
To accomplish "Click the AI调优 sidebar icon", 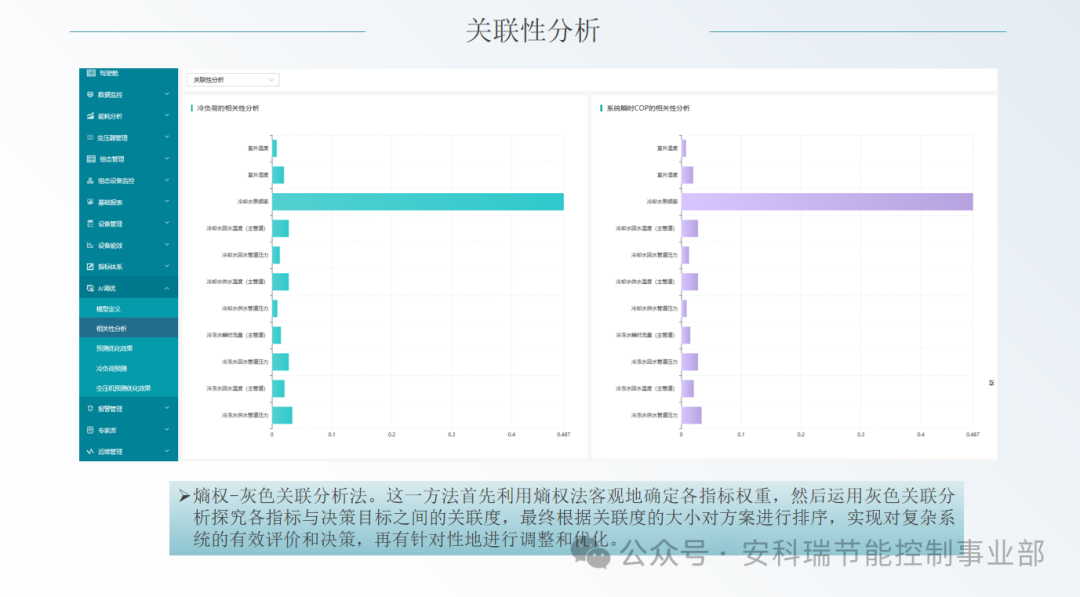I will pos(90,288).
